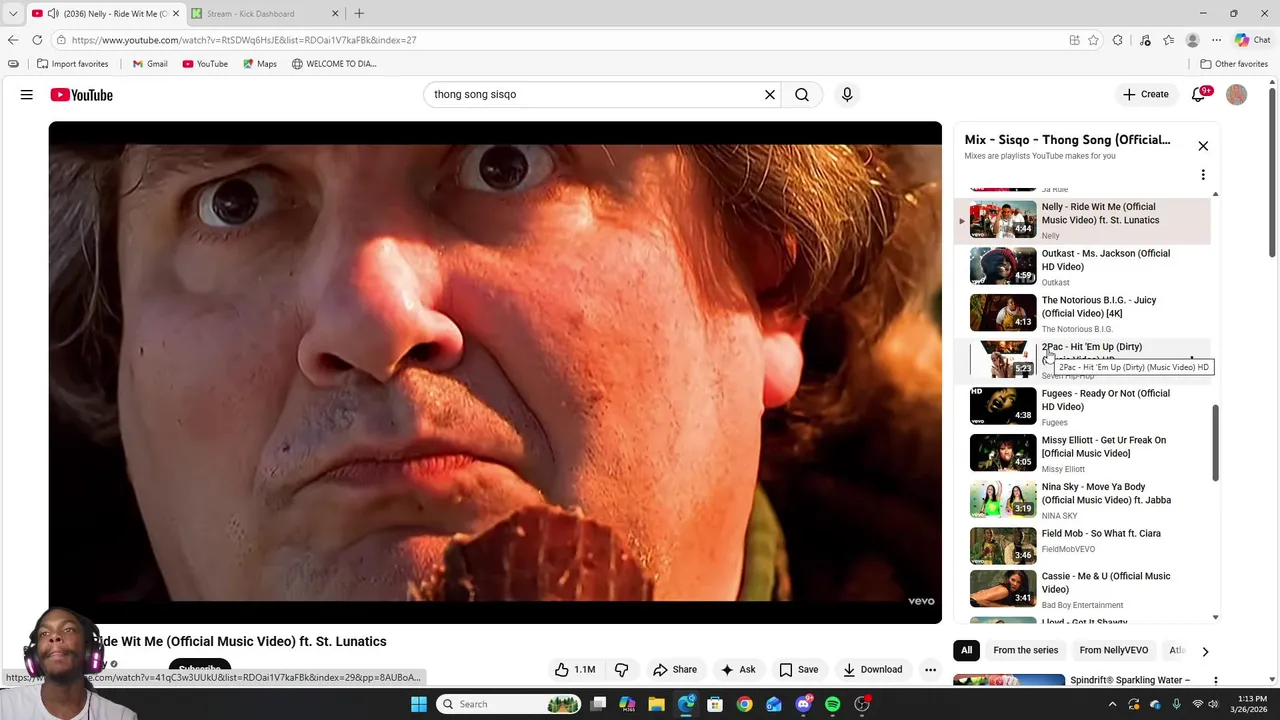This screenshot has height=720, width=1280.
Task: Play The Notorious B.I.G. - Juicy
Action: pos(1082,314)
